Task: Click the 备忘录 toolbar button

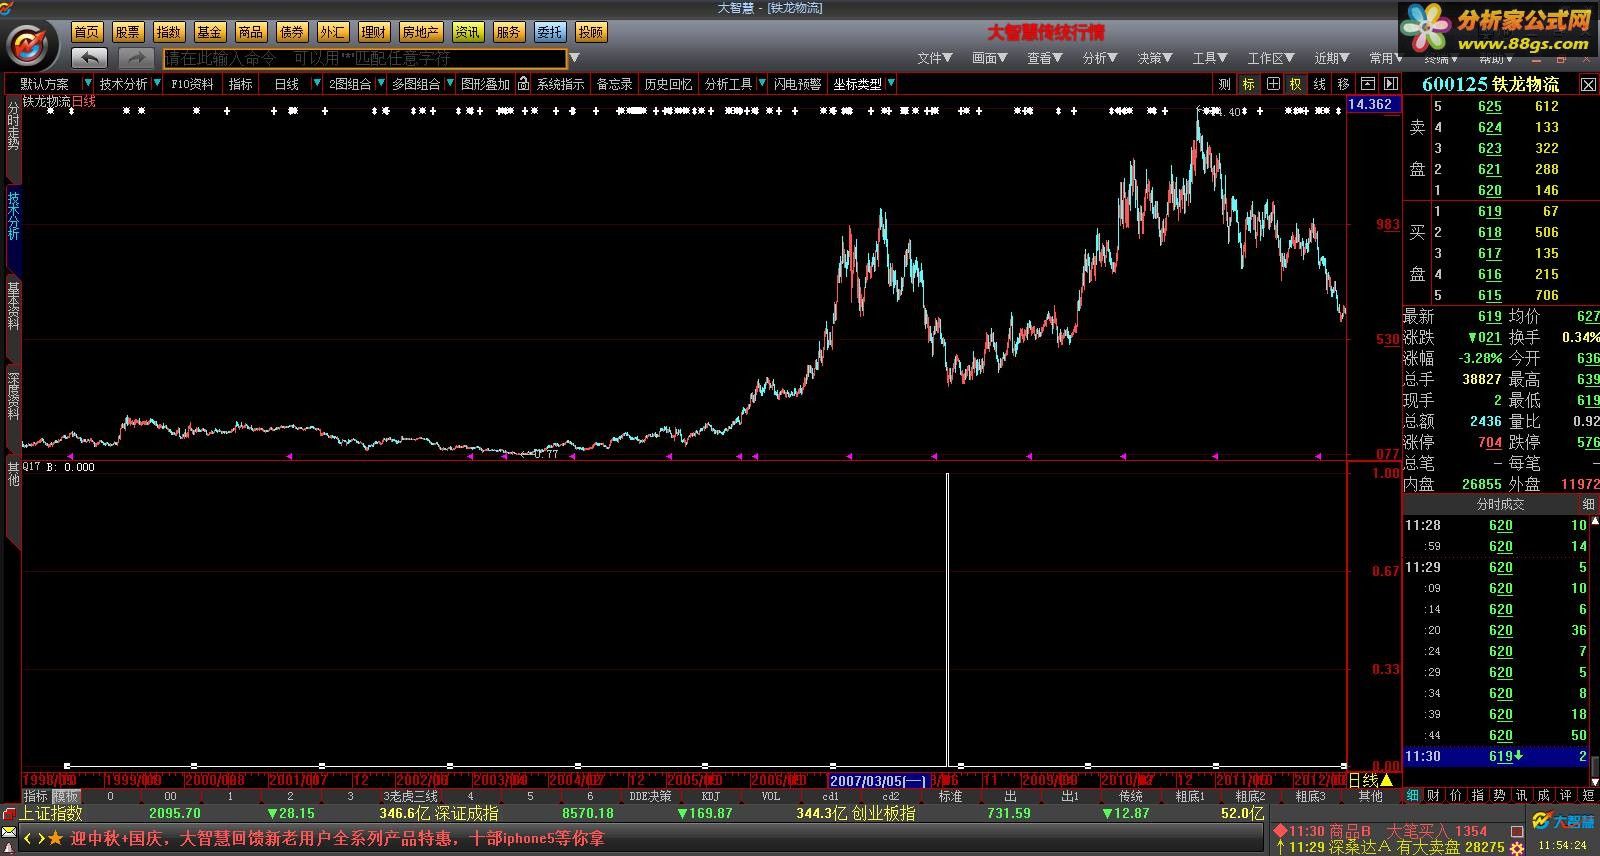Action: 614,84
